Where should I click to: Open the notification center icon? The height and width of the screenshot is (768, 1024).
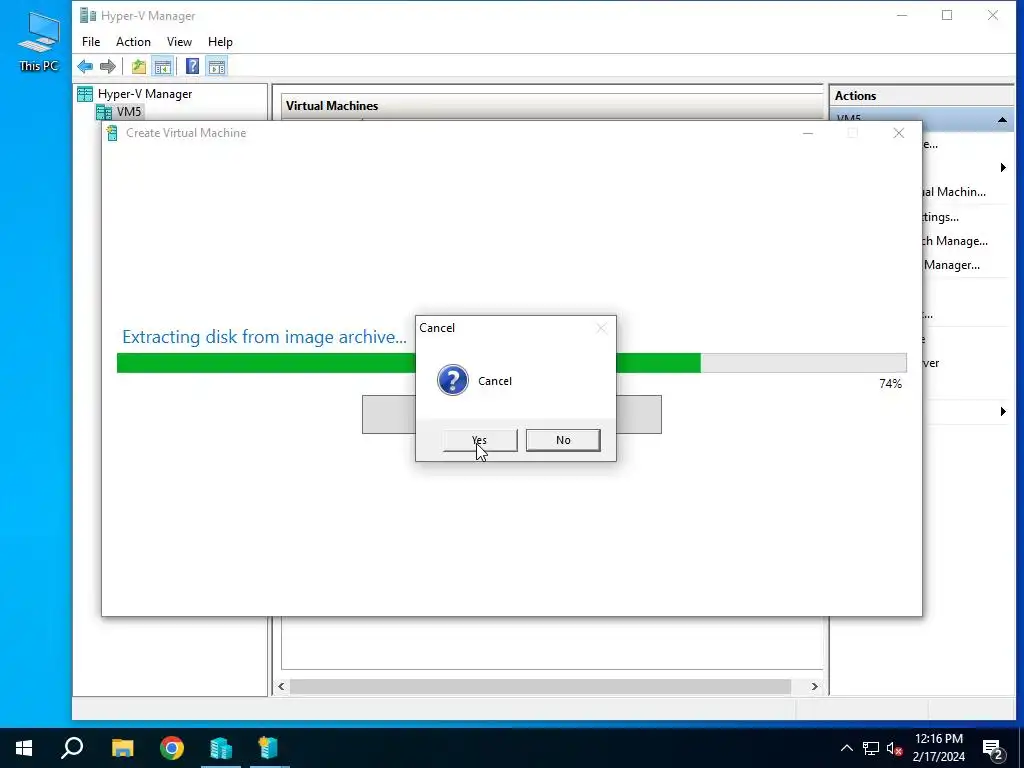[993, 749]
